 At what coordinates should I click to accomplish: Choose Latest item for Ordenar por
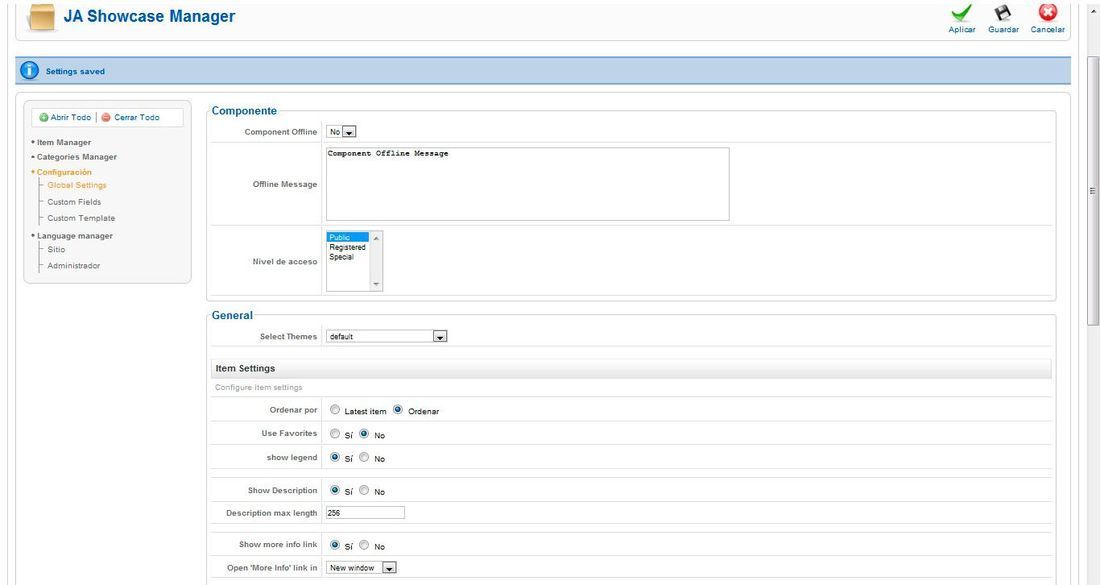335,410
